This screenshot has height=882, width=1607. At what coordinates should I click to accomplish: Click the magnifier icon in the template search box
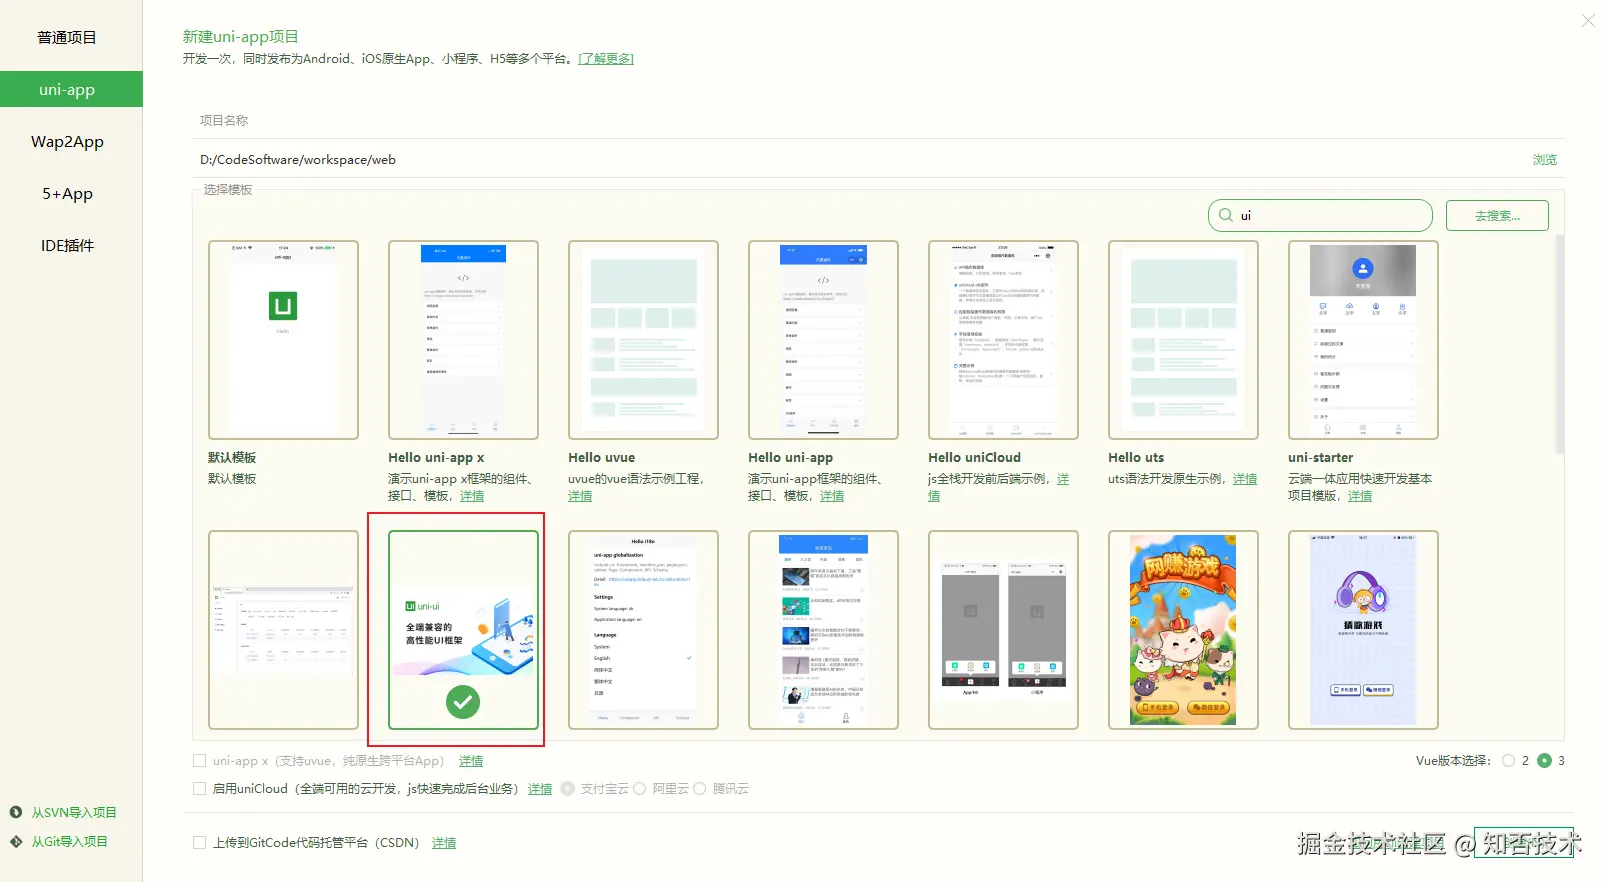pos(1225,215)
